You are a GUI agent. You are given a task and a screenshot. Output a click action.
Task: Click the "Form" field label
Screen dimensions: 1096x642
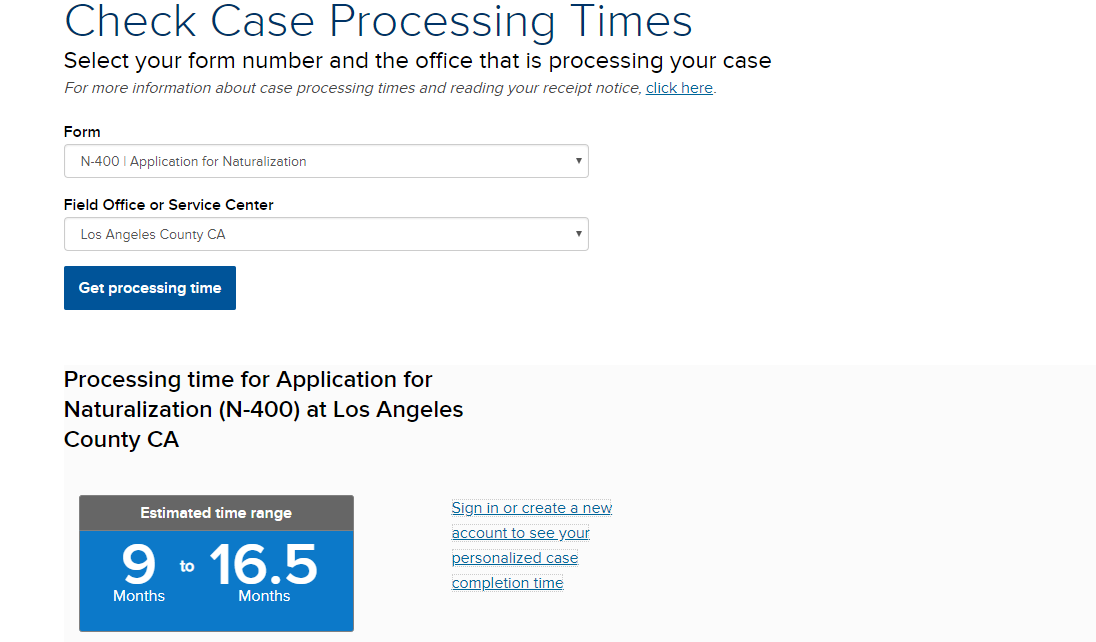click(82, 132)
